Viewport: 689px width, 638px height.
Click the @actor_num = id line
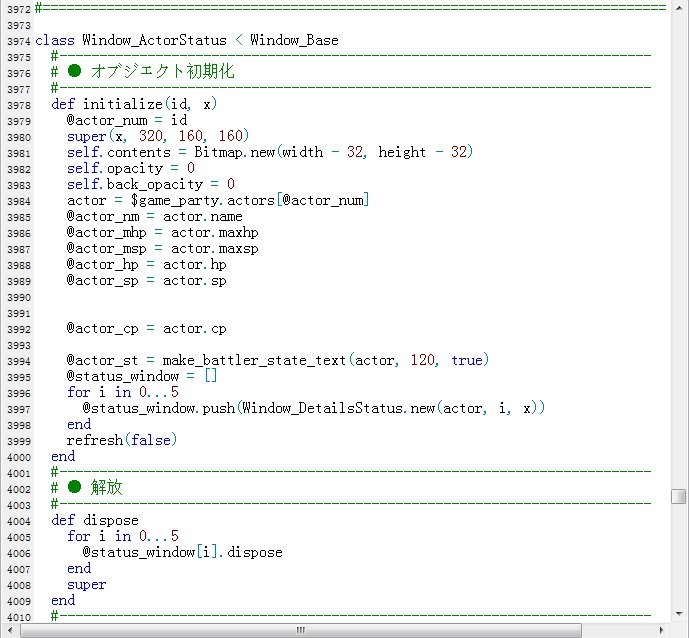tap(127, 120)
